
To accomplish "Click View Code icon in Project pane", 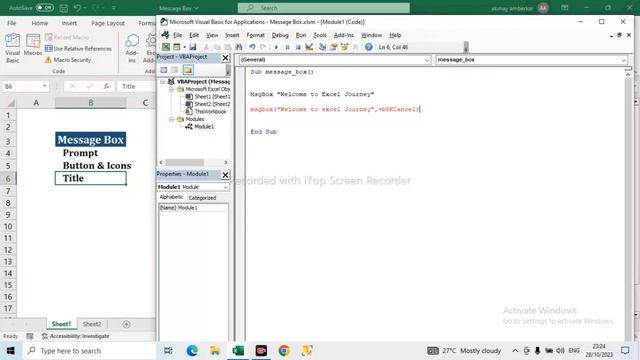I will (164, 70).
